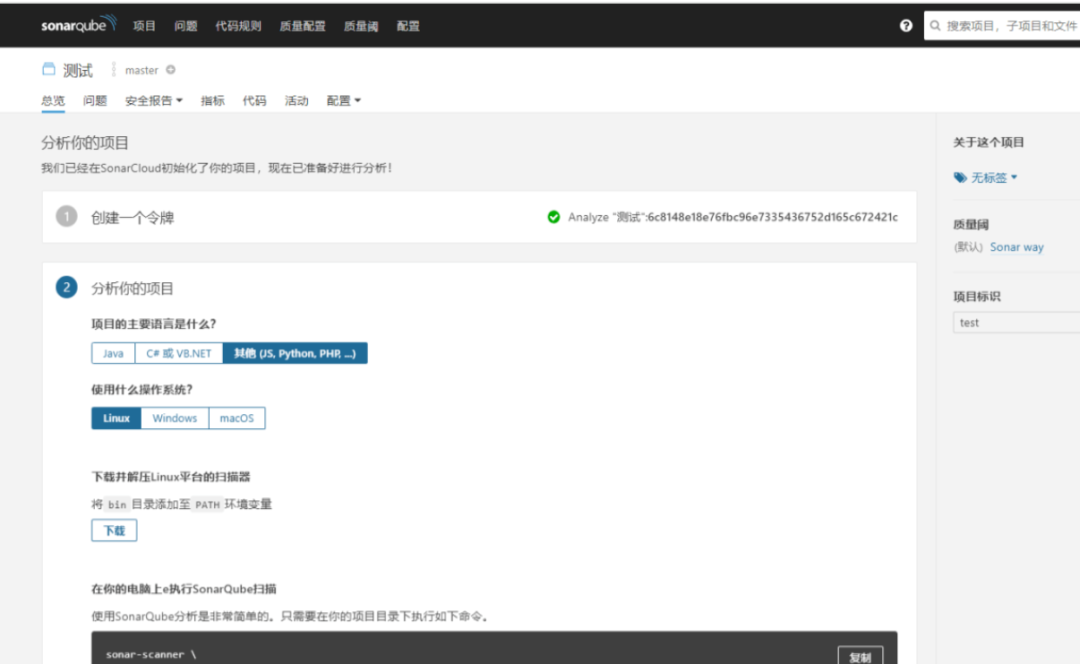Click the generated Analyze token text
Image resolution: width=1080 pixels, height=664 pixels.
click(x=733, y=217)
